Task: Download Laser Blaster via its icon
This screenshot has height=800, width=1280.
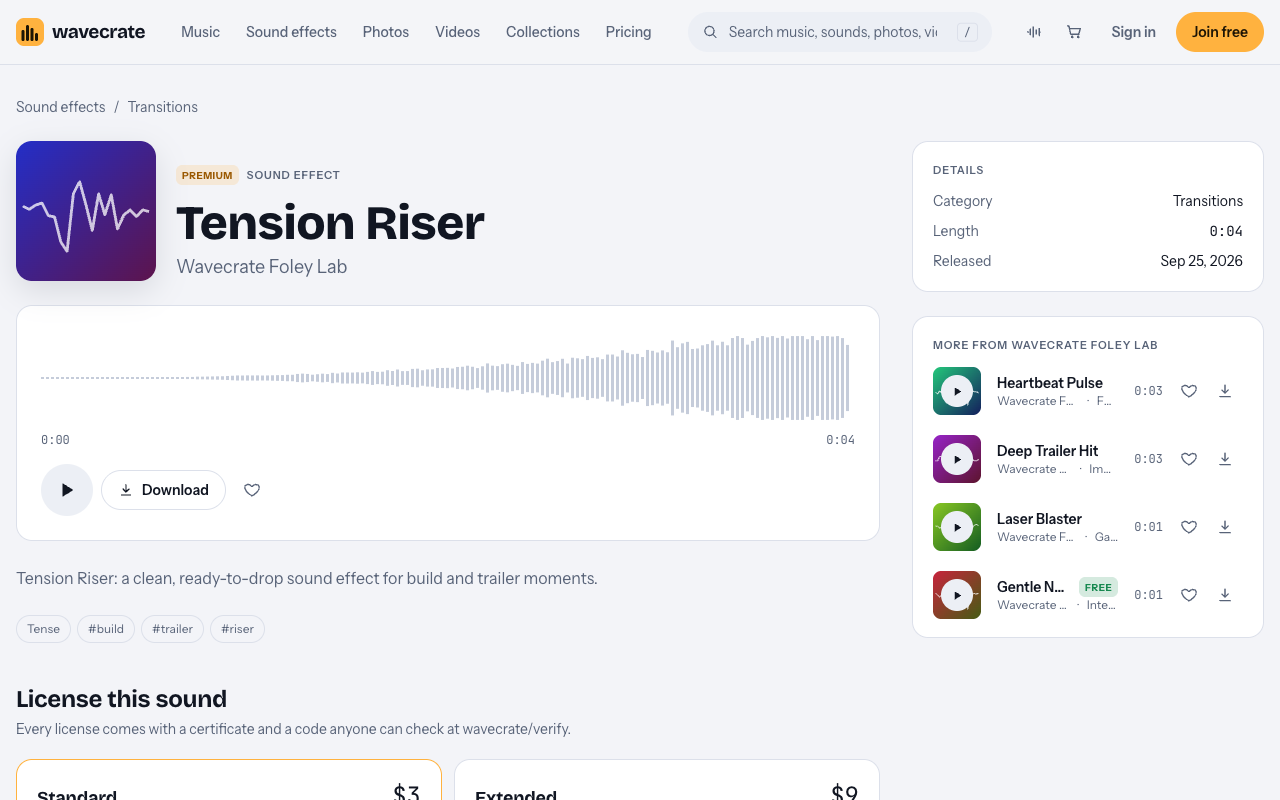Action: tap(1225, 527)
